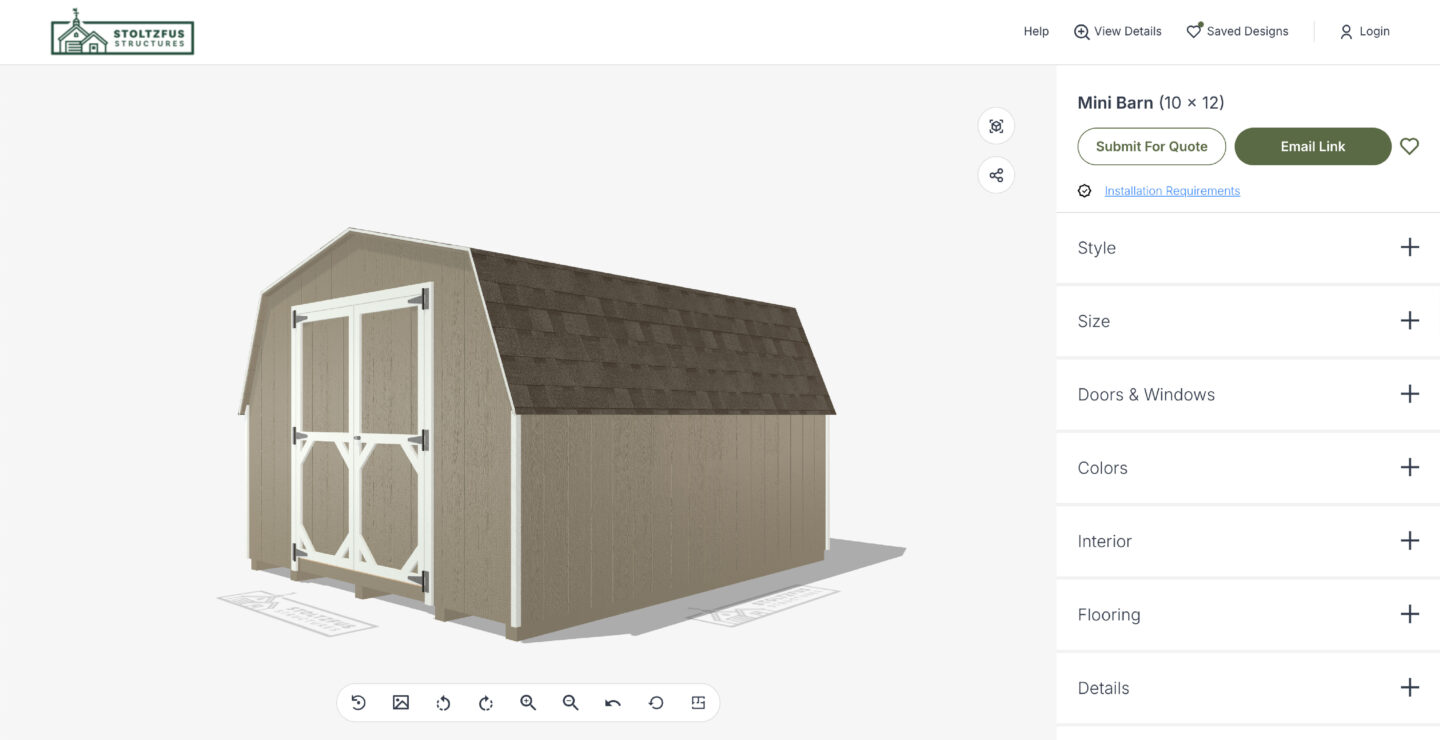This screenshot has height=740, width=1440.
Task: Open the Installation Requirements link
Action: pyautogui.click(x=1172, y=191)
